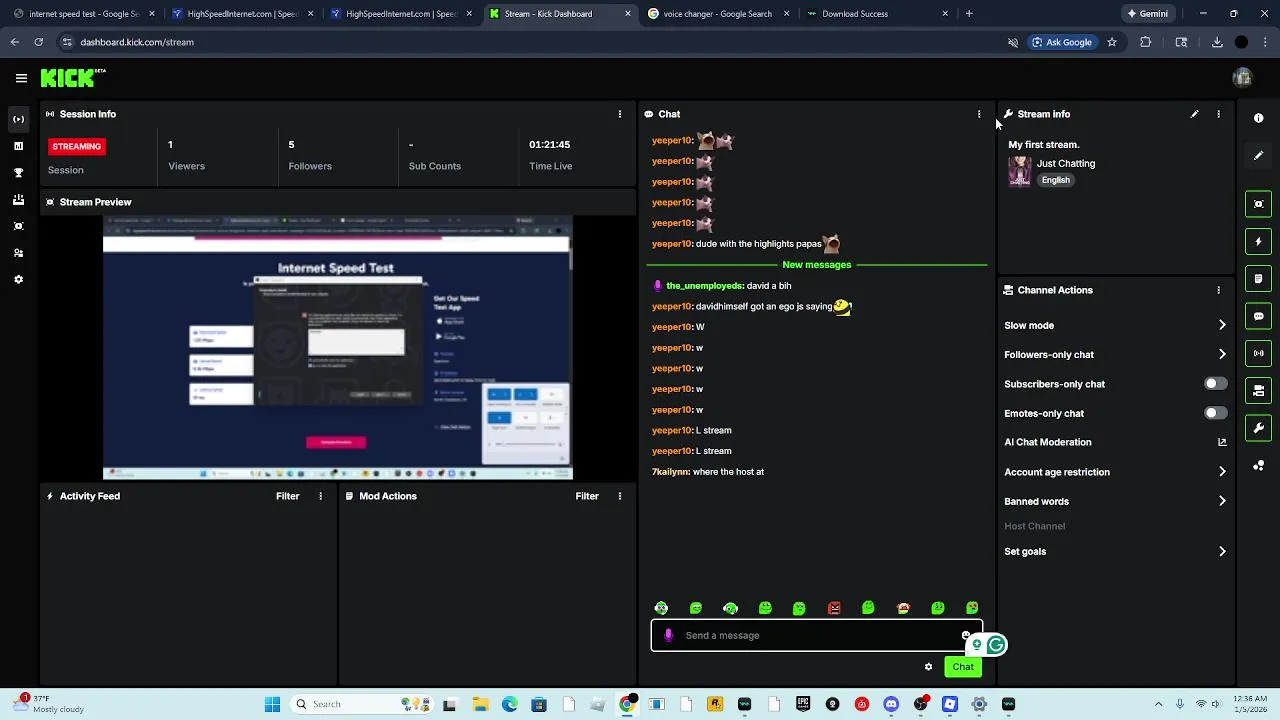Open the Activity Feed three-dot menu

tap(320, 496)
